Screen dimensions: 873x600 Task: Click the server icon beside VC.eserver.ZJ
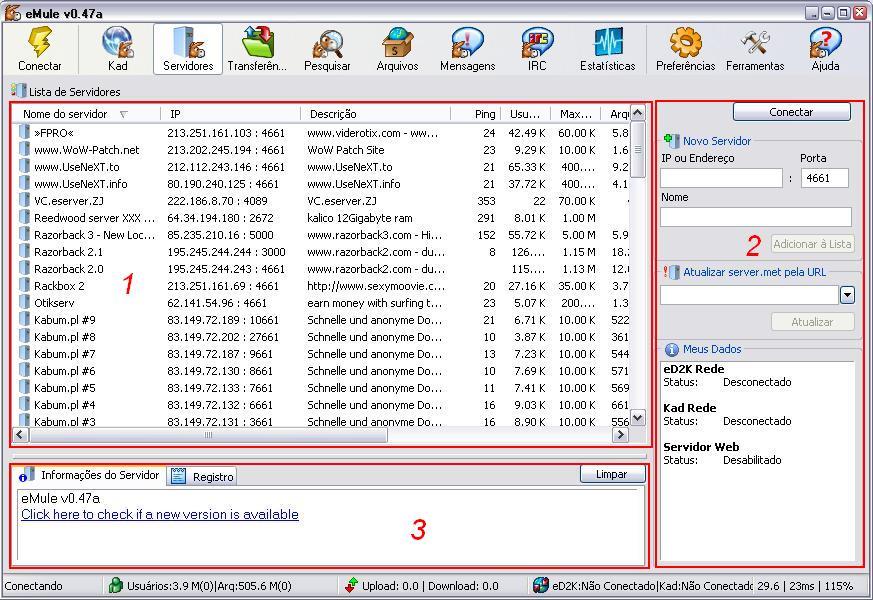(24, 200)
